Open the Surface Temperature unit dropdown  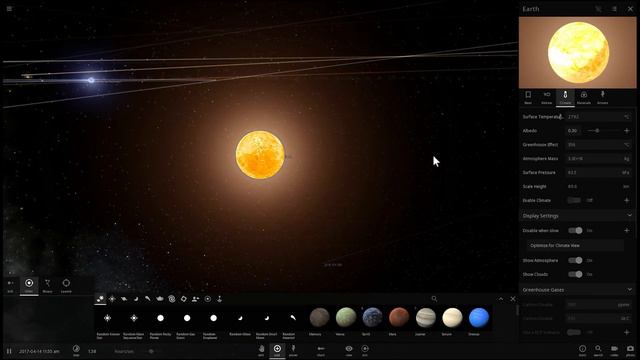point(627,117)
